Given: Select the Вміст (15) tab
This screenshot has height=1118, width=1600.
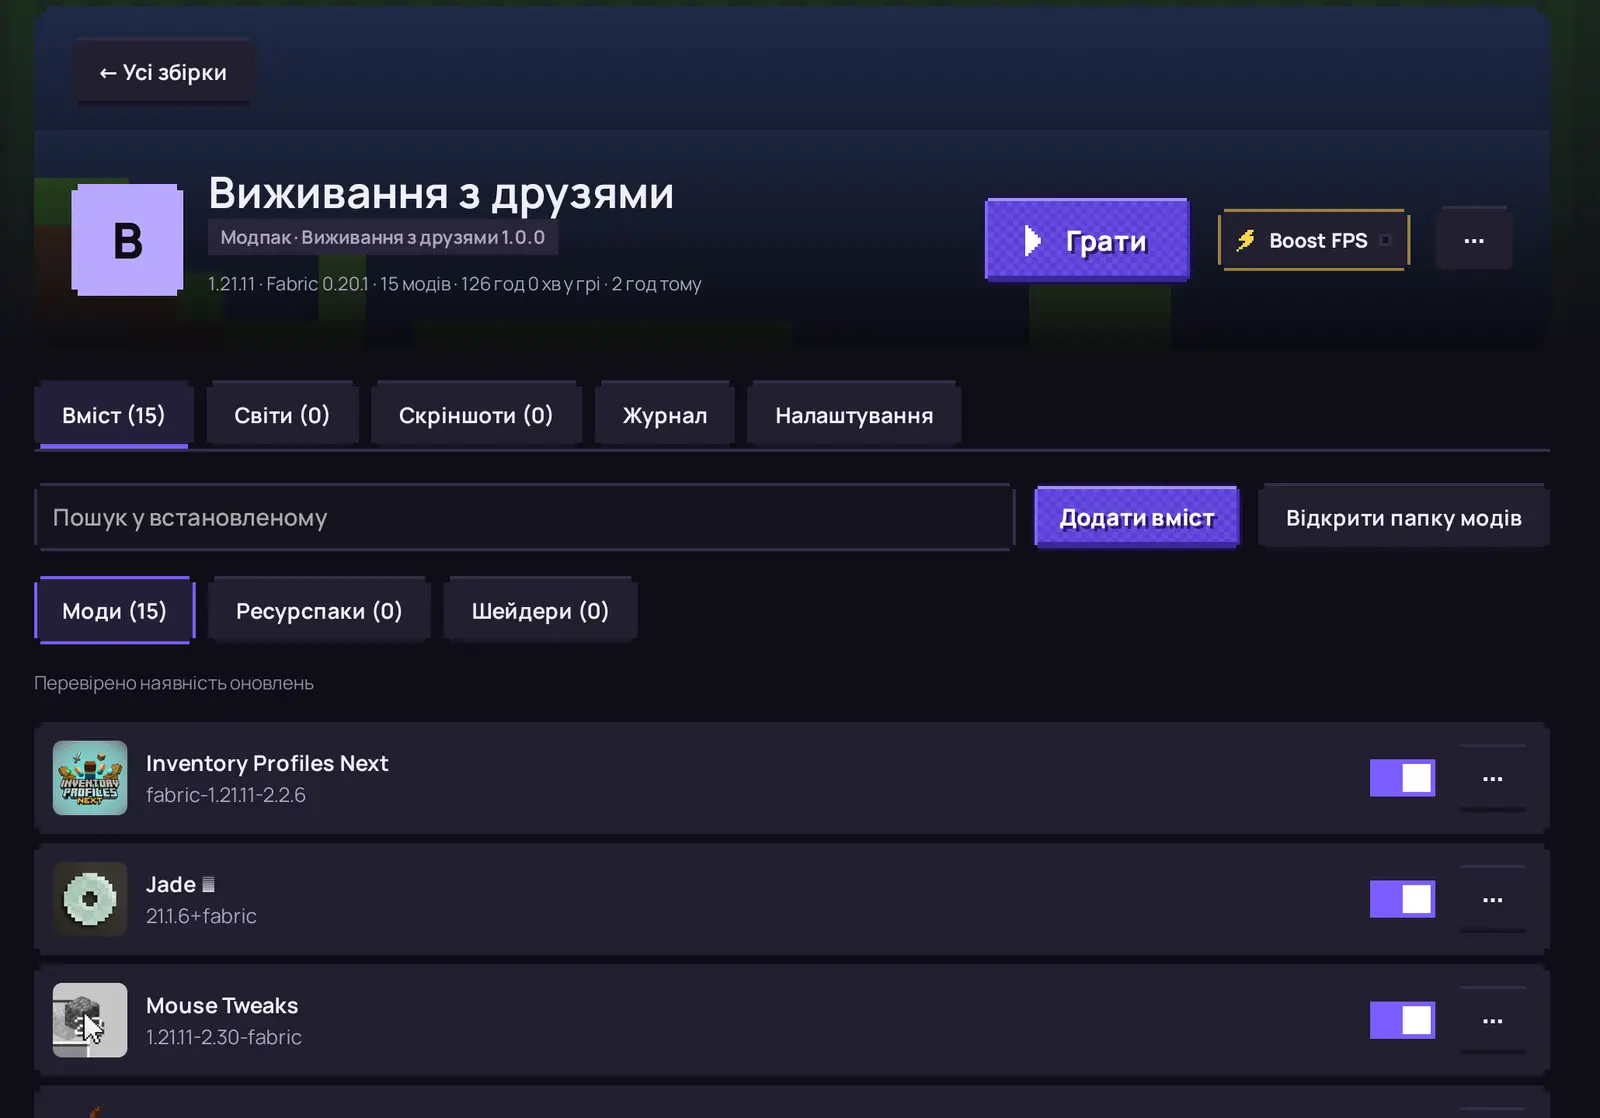Looking at the screenshot, I should (x=114, y=415).
